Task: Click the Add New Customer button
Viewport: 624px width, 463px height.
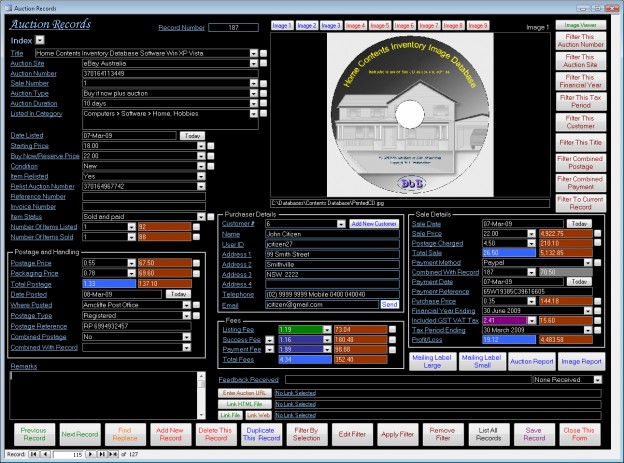Action: click(x=374, y=224)
